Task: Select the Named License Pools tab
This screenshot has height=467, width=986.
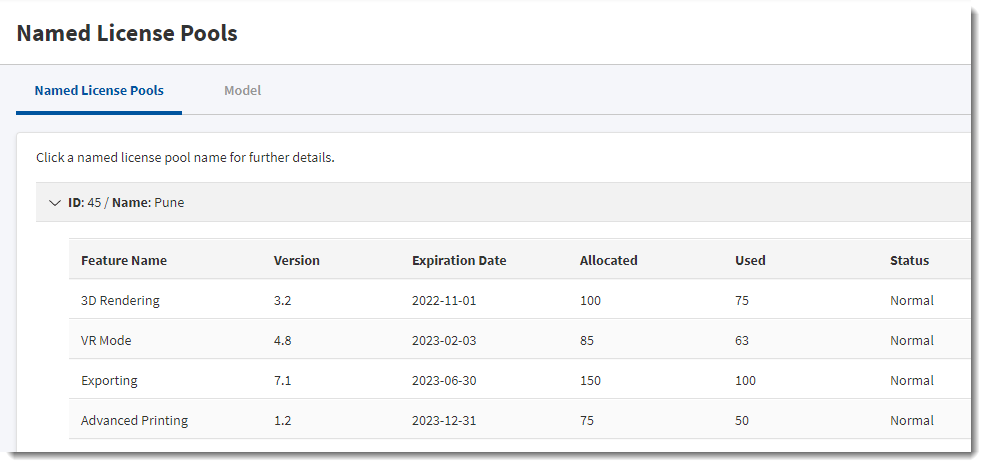Action: pyautogui.click(x=99, y=90)
